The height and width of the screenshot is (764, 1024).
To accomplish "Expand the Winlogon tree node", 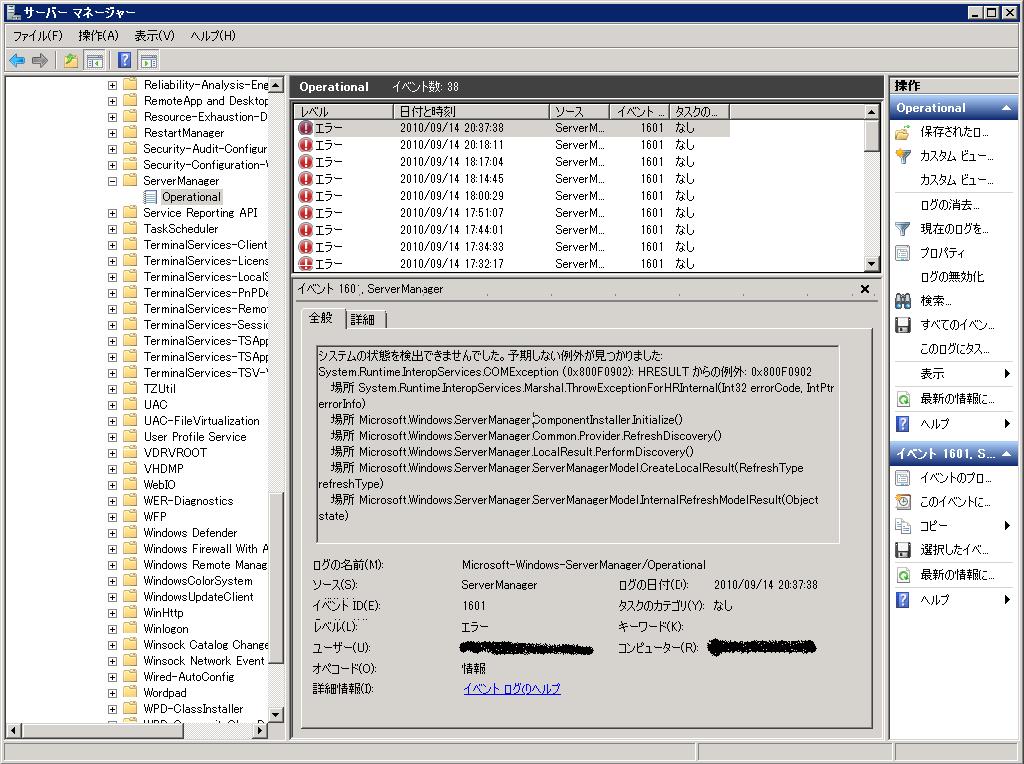I will (112, 629).
